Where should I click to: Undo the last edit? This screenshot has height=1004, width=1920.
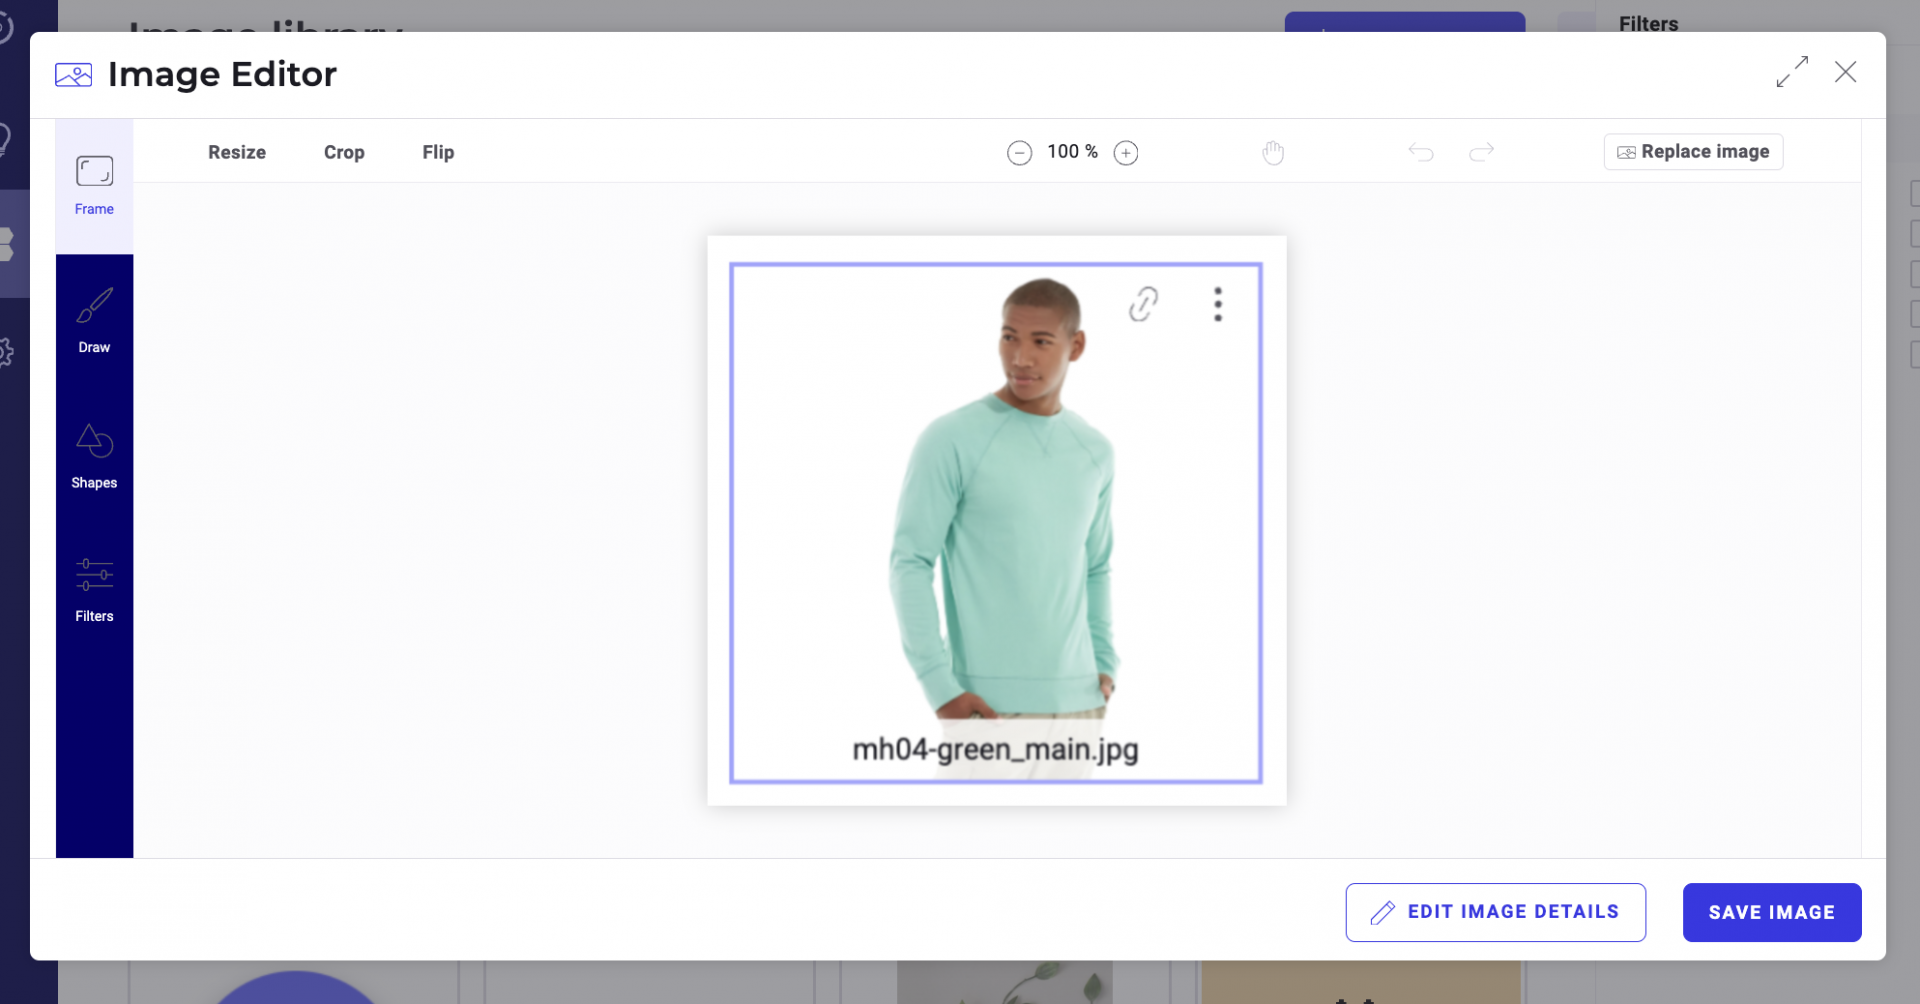point(1421,152)
